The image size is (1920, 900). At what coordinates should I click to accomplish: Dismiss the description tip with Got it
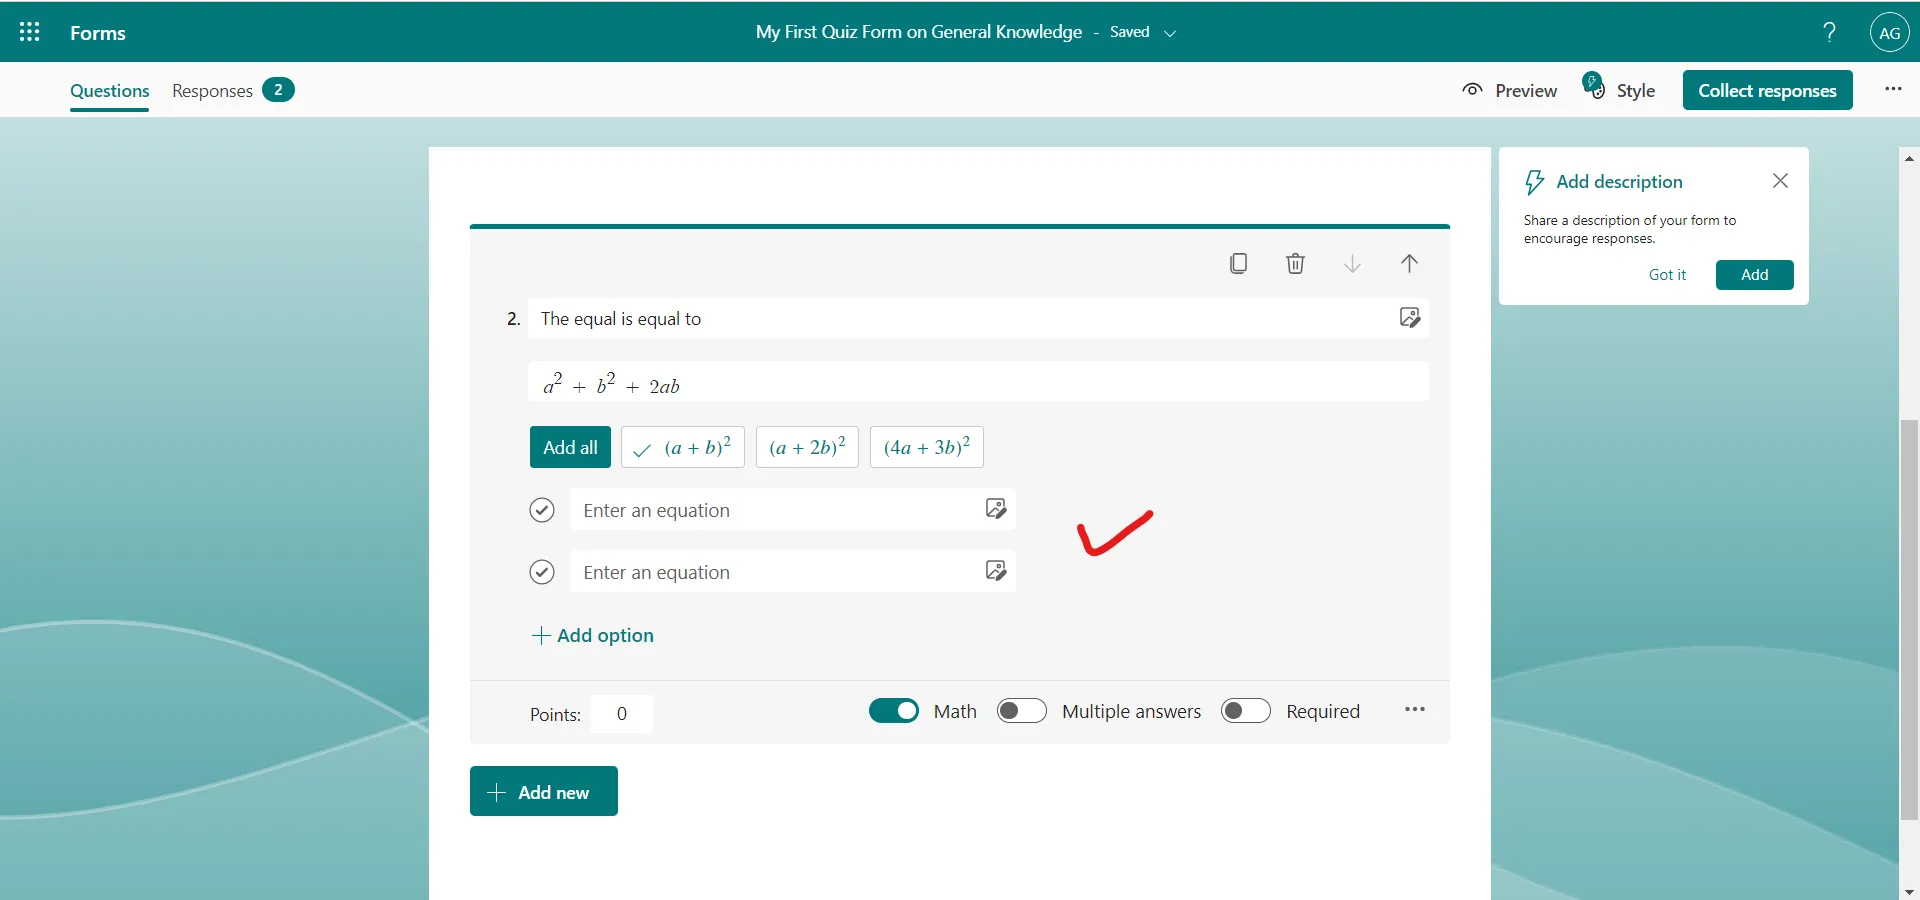[1668, 275]
